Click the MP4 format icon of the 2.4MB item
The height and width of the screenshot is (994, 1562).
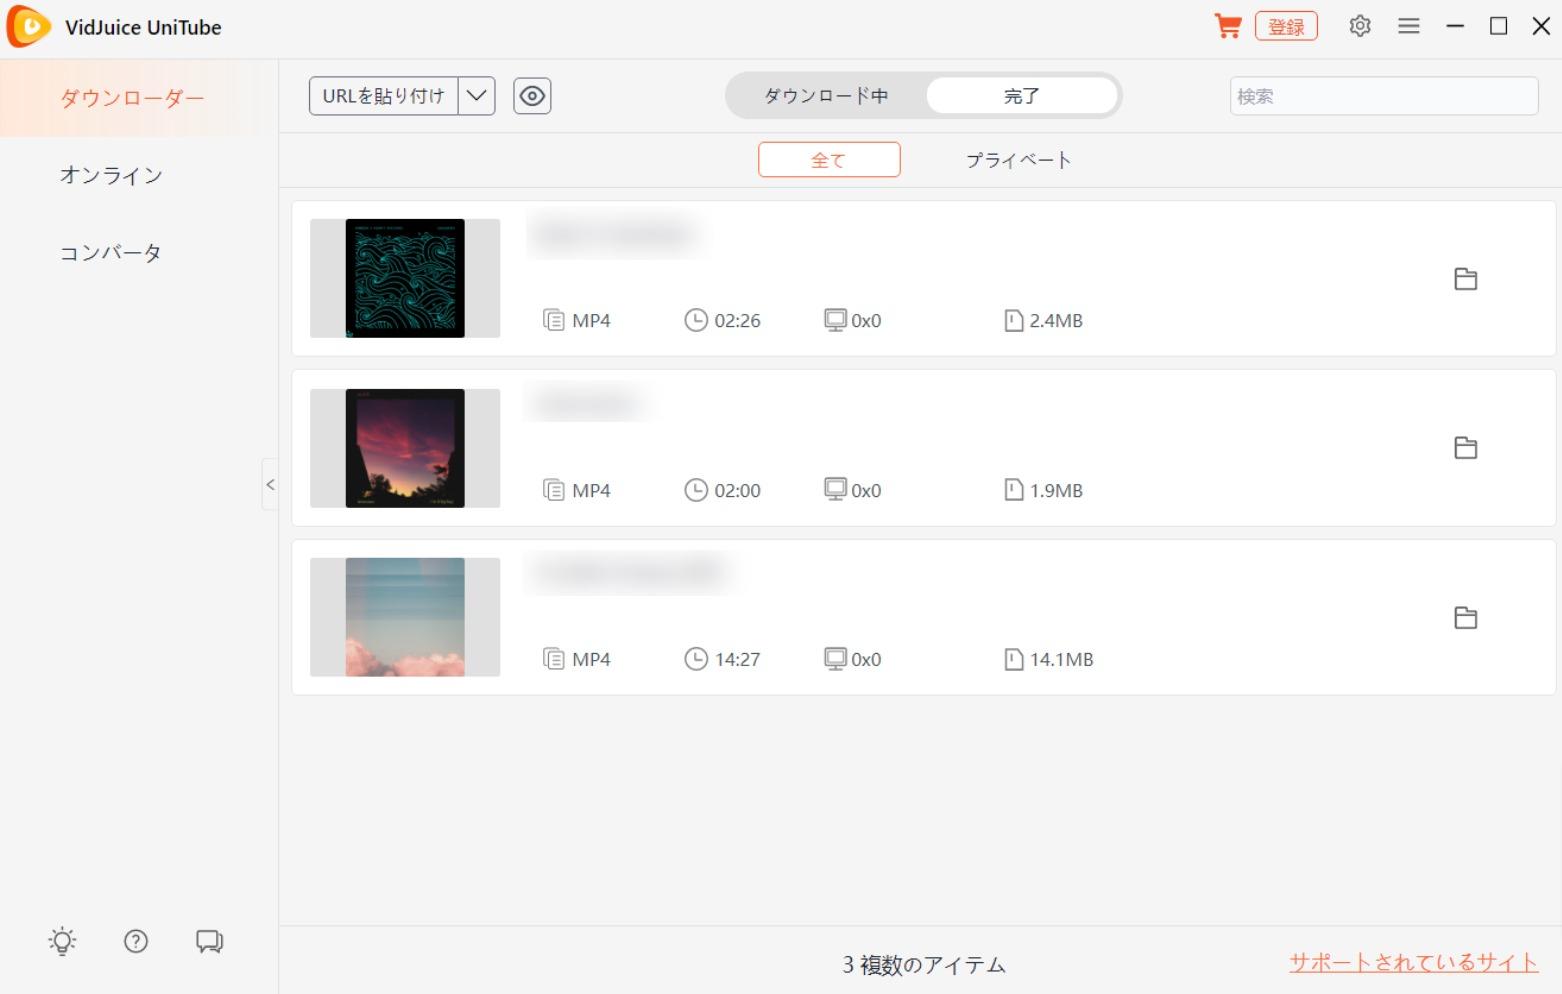click(x=553, y=320)
